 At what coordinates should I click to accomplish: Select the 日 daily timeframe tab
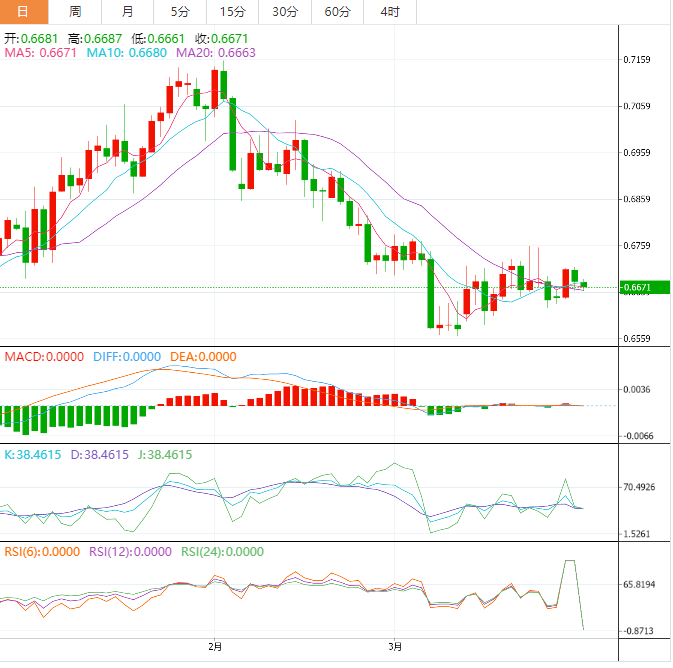click(x=23, y=12)
